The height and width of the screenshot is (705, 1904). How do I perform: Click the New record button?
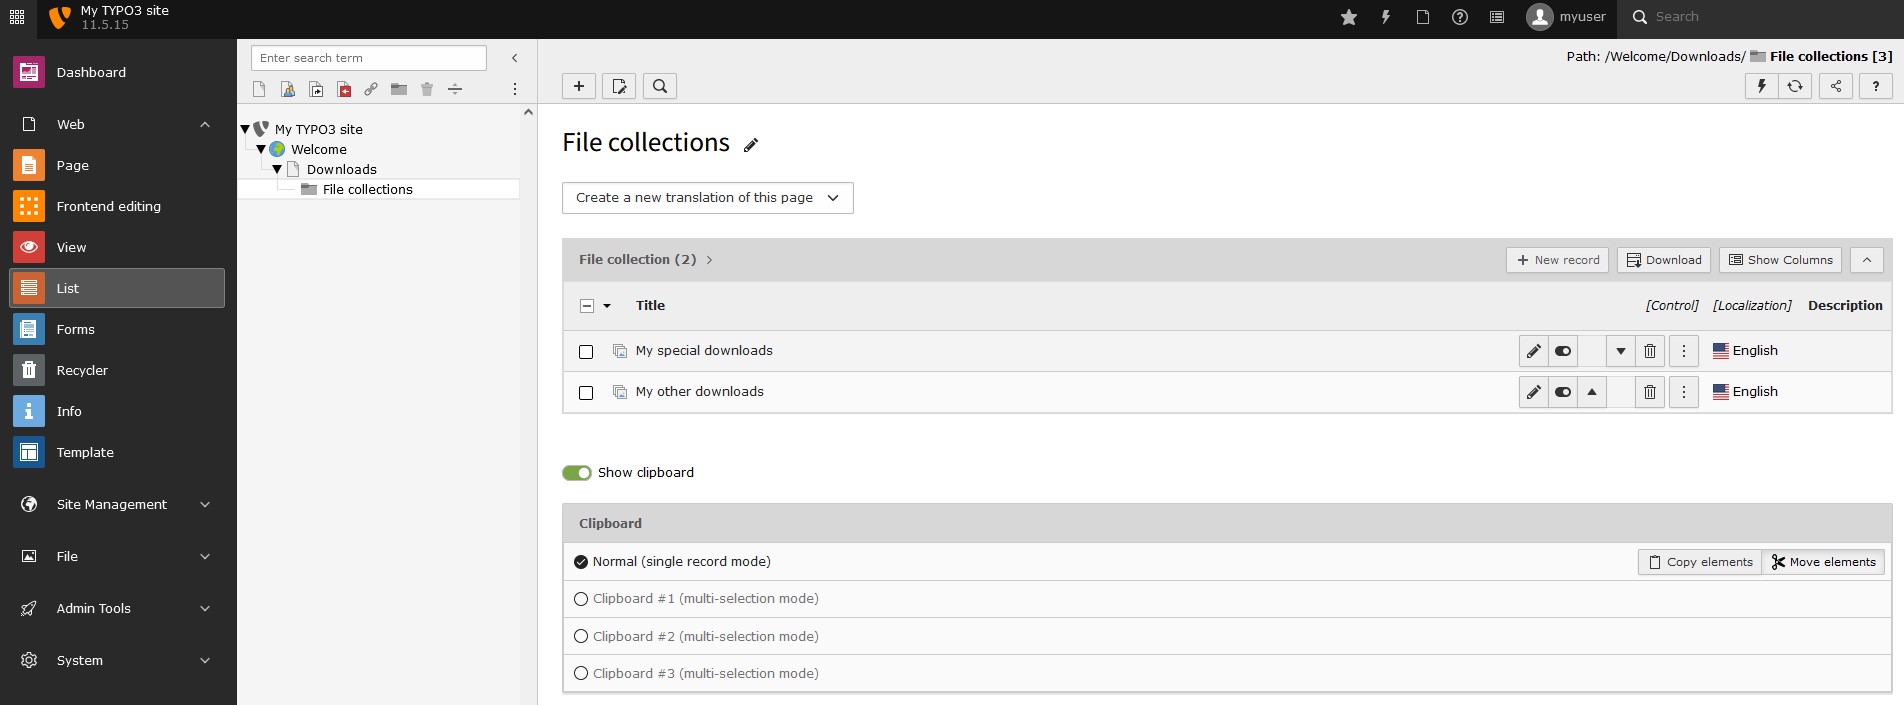(x=1557, y=260)
